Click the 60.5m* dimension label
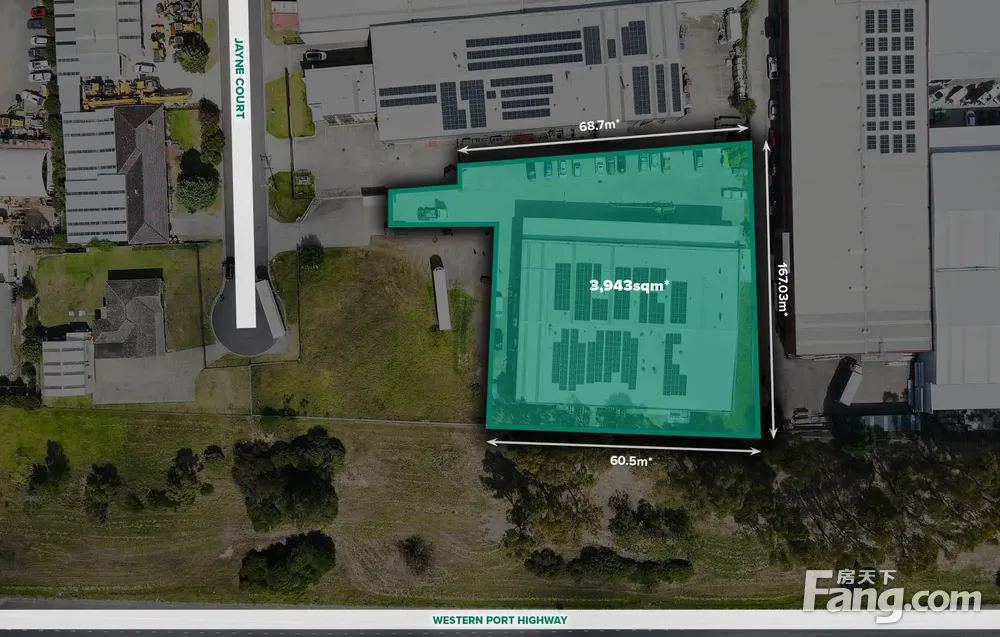 (x=631, y=460)
